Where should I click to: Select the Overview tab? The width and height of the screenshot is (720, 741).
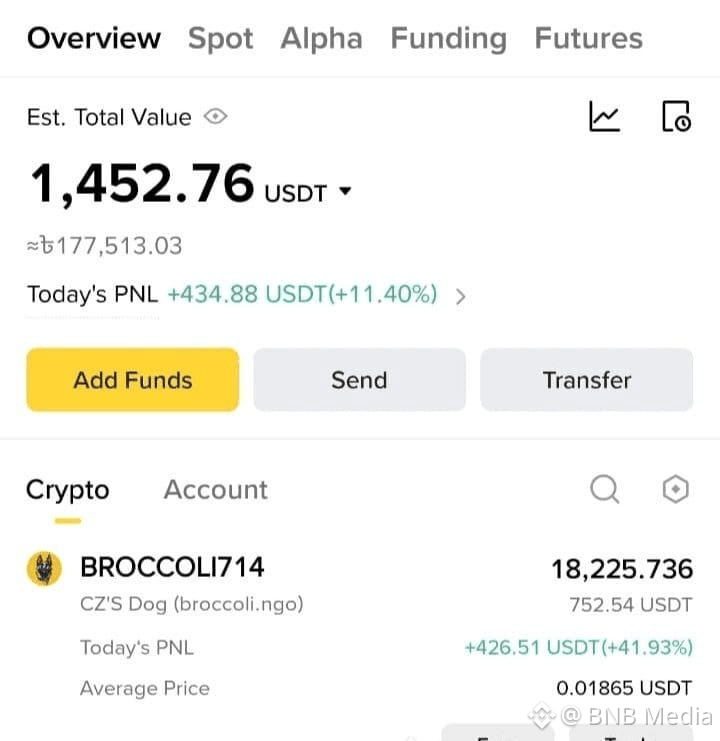(94, 38)
